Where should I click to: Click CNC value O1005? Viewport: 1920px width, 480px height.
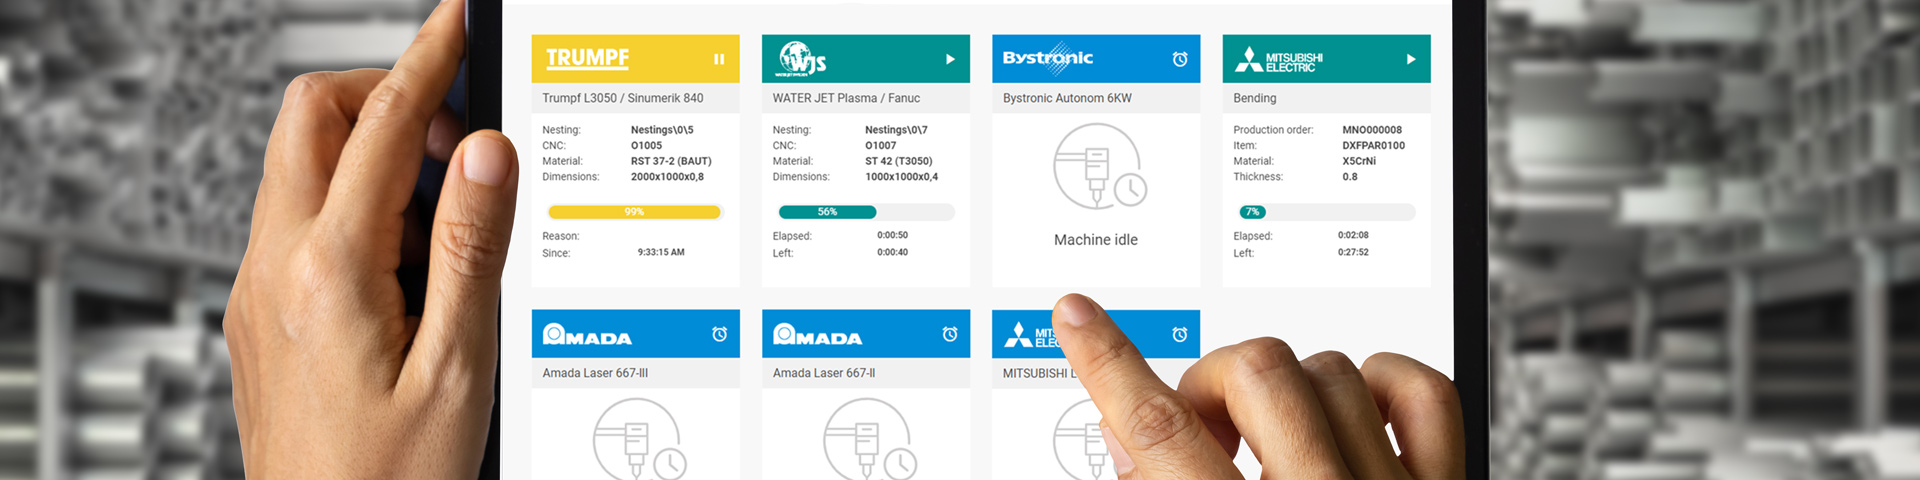coord(646,145)
